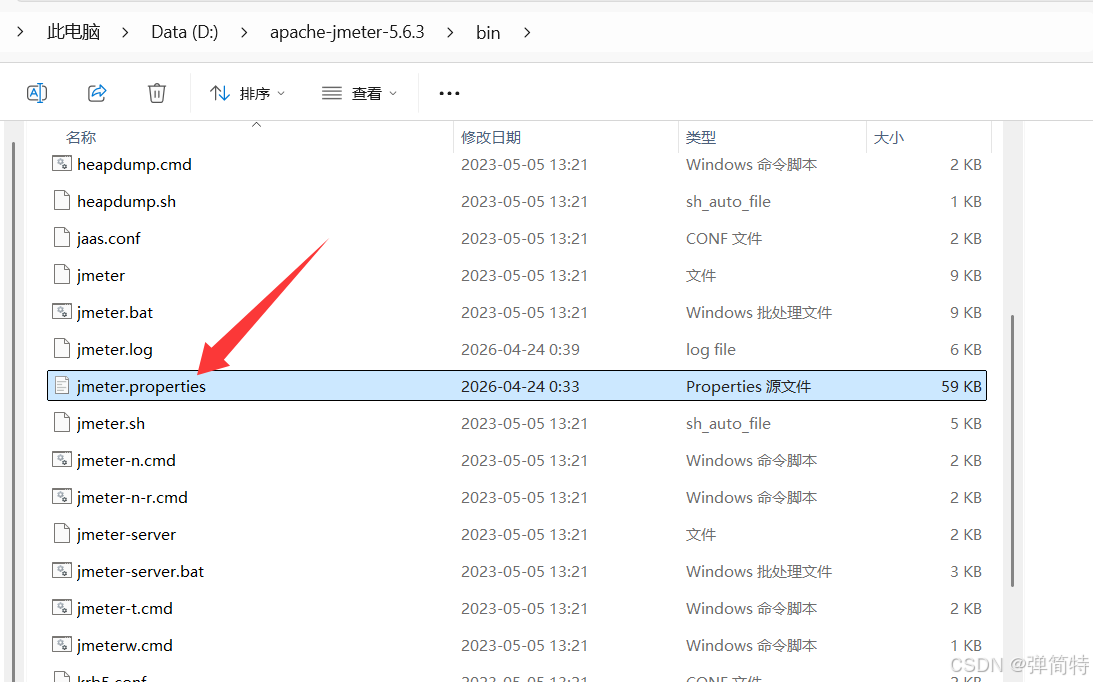The width and height of the screenshot is (1093, 682).
Task: Click the jmeter.sh file icon
Action: [62, 423]
